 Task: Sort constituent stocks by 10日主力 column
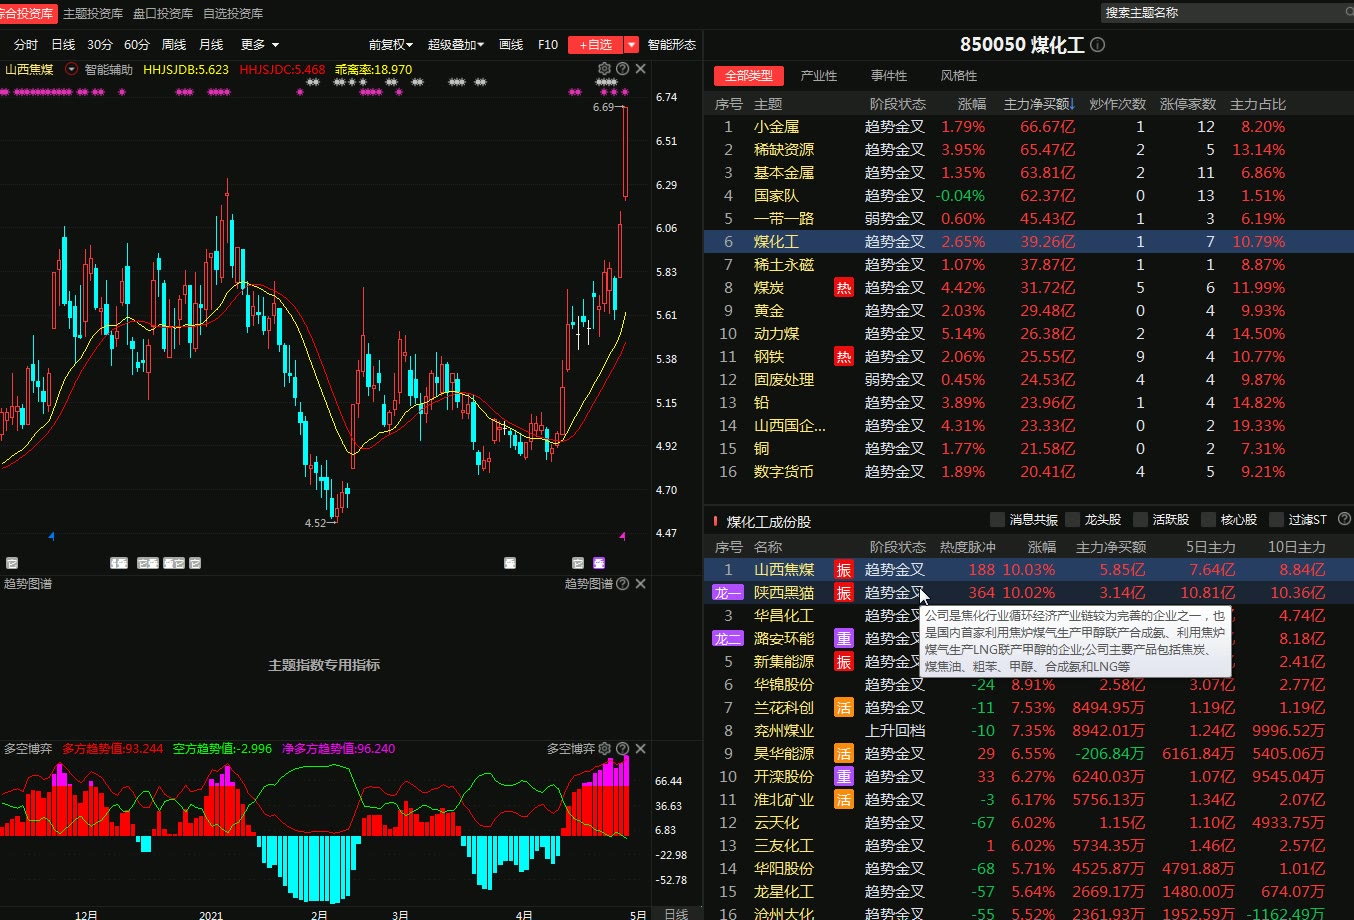tap(1297, 547)
